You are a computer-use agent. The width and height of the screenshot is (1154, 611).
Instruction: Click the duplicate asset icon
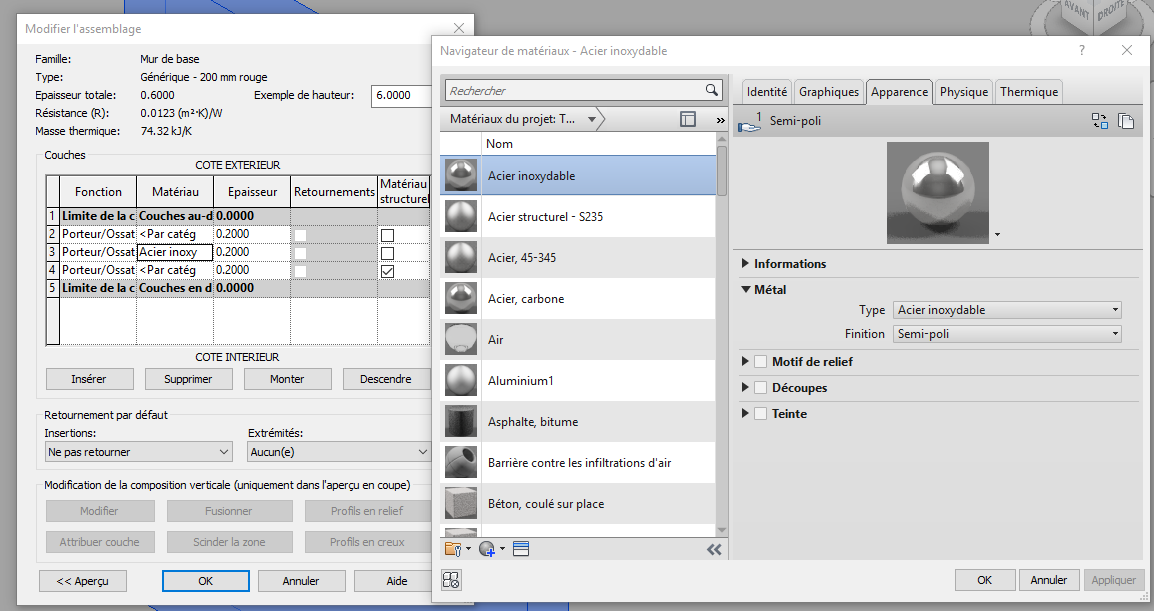pos(1126,121)
